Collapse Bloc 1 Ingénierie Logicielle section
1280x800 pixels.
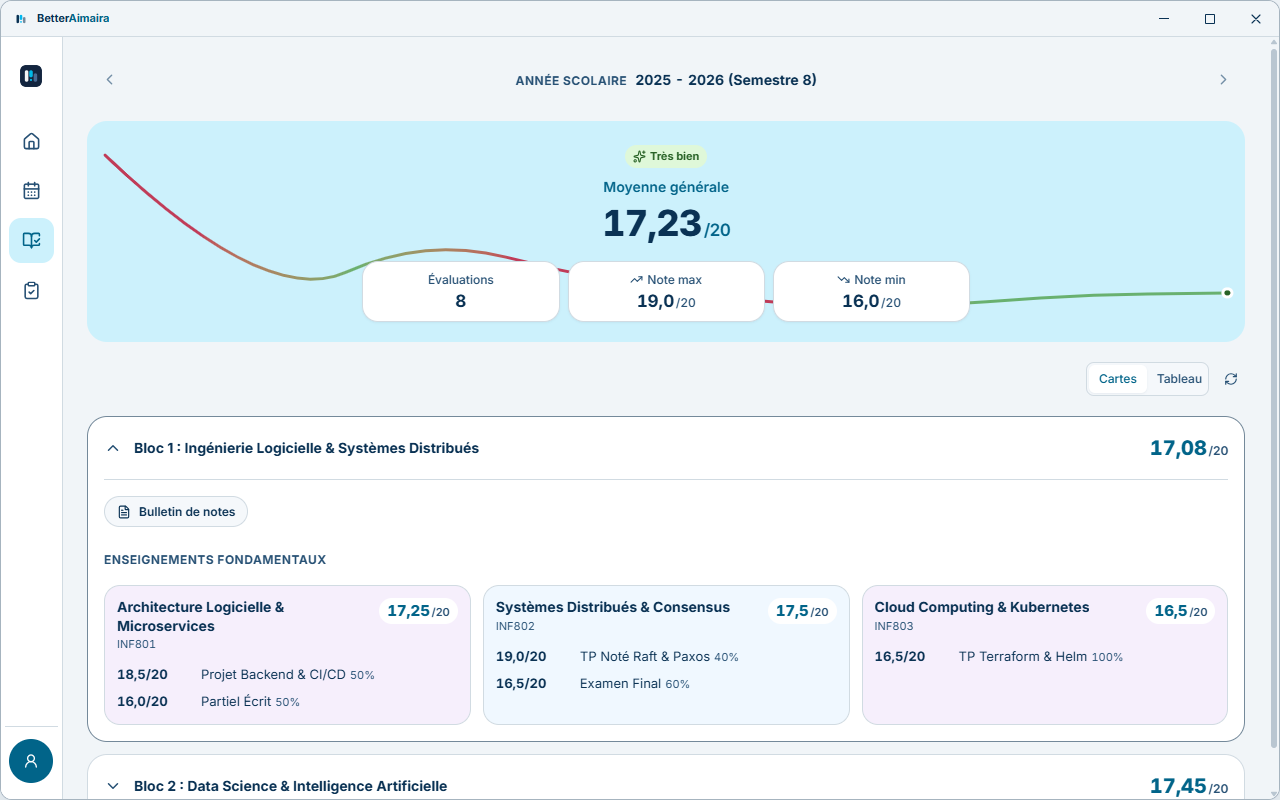[x=113, y=449]
